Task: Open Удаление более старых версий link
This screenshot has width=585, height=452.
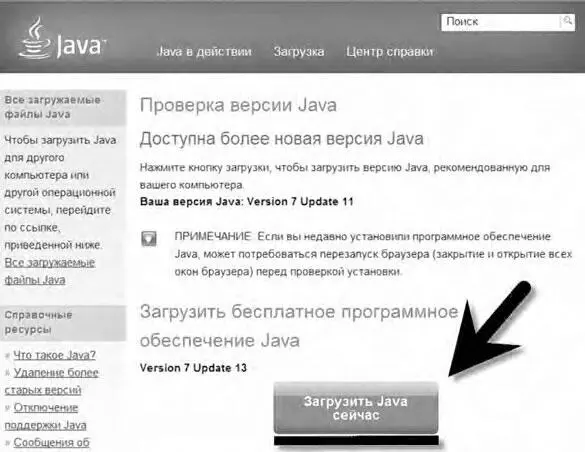Action: point(51,381)
